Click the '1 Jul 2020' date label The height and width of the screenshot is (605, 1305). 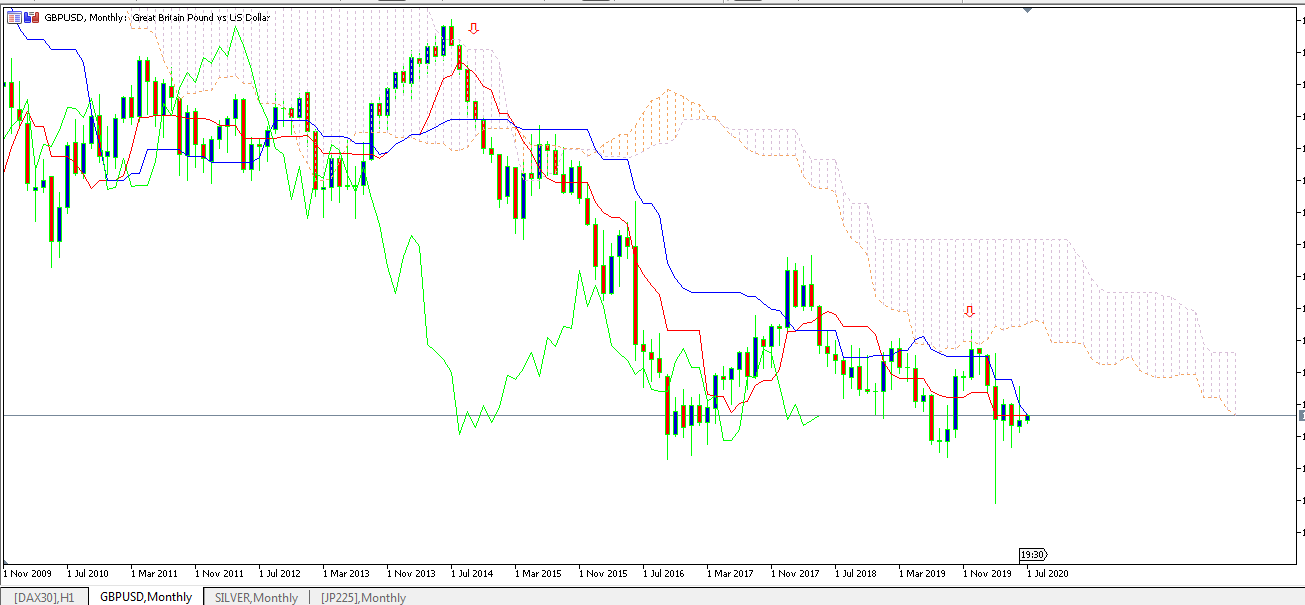pyautogui.click(x=1048, y=574)
